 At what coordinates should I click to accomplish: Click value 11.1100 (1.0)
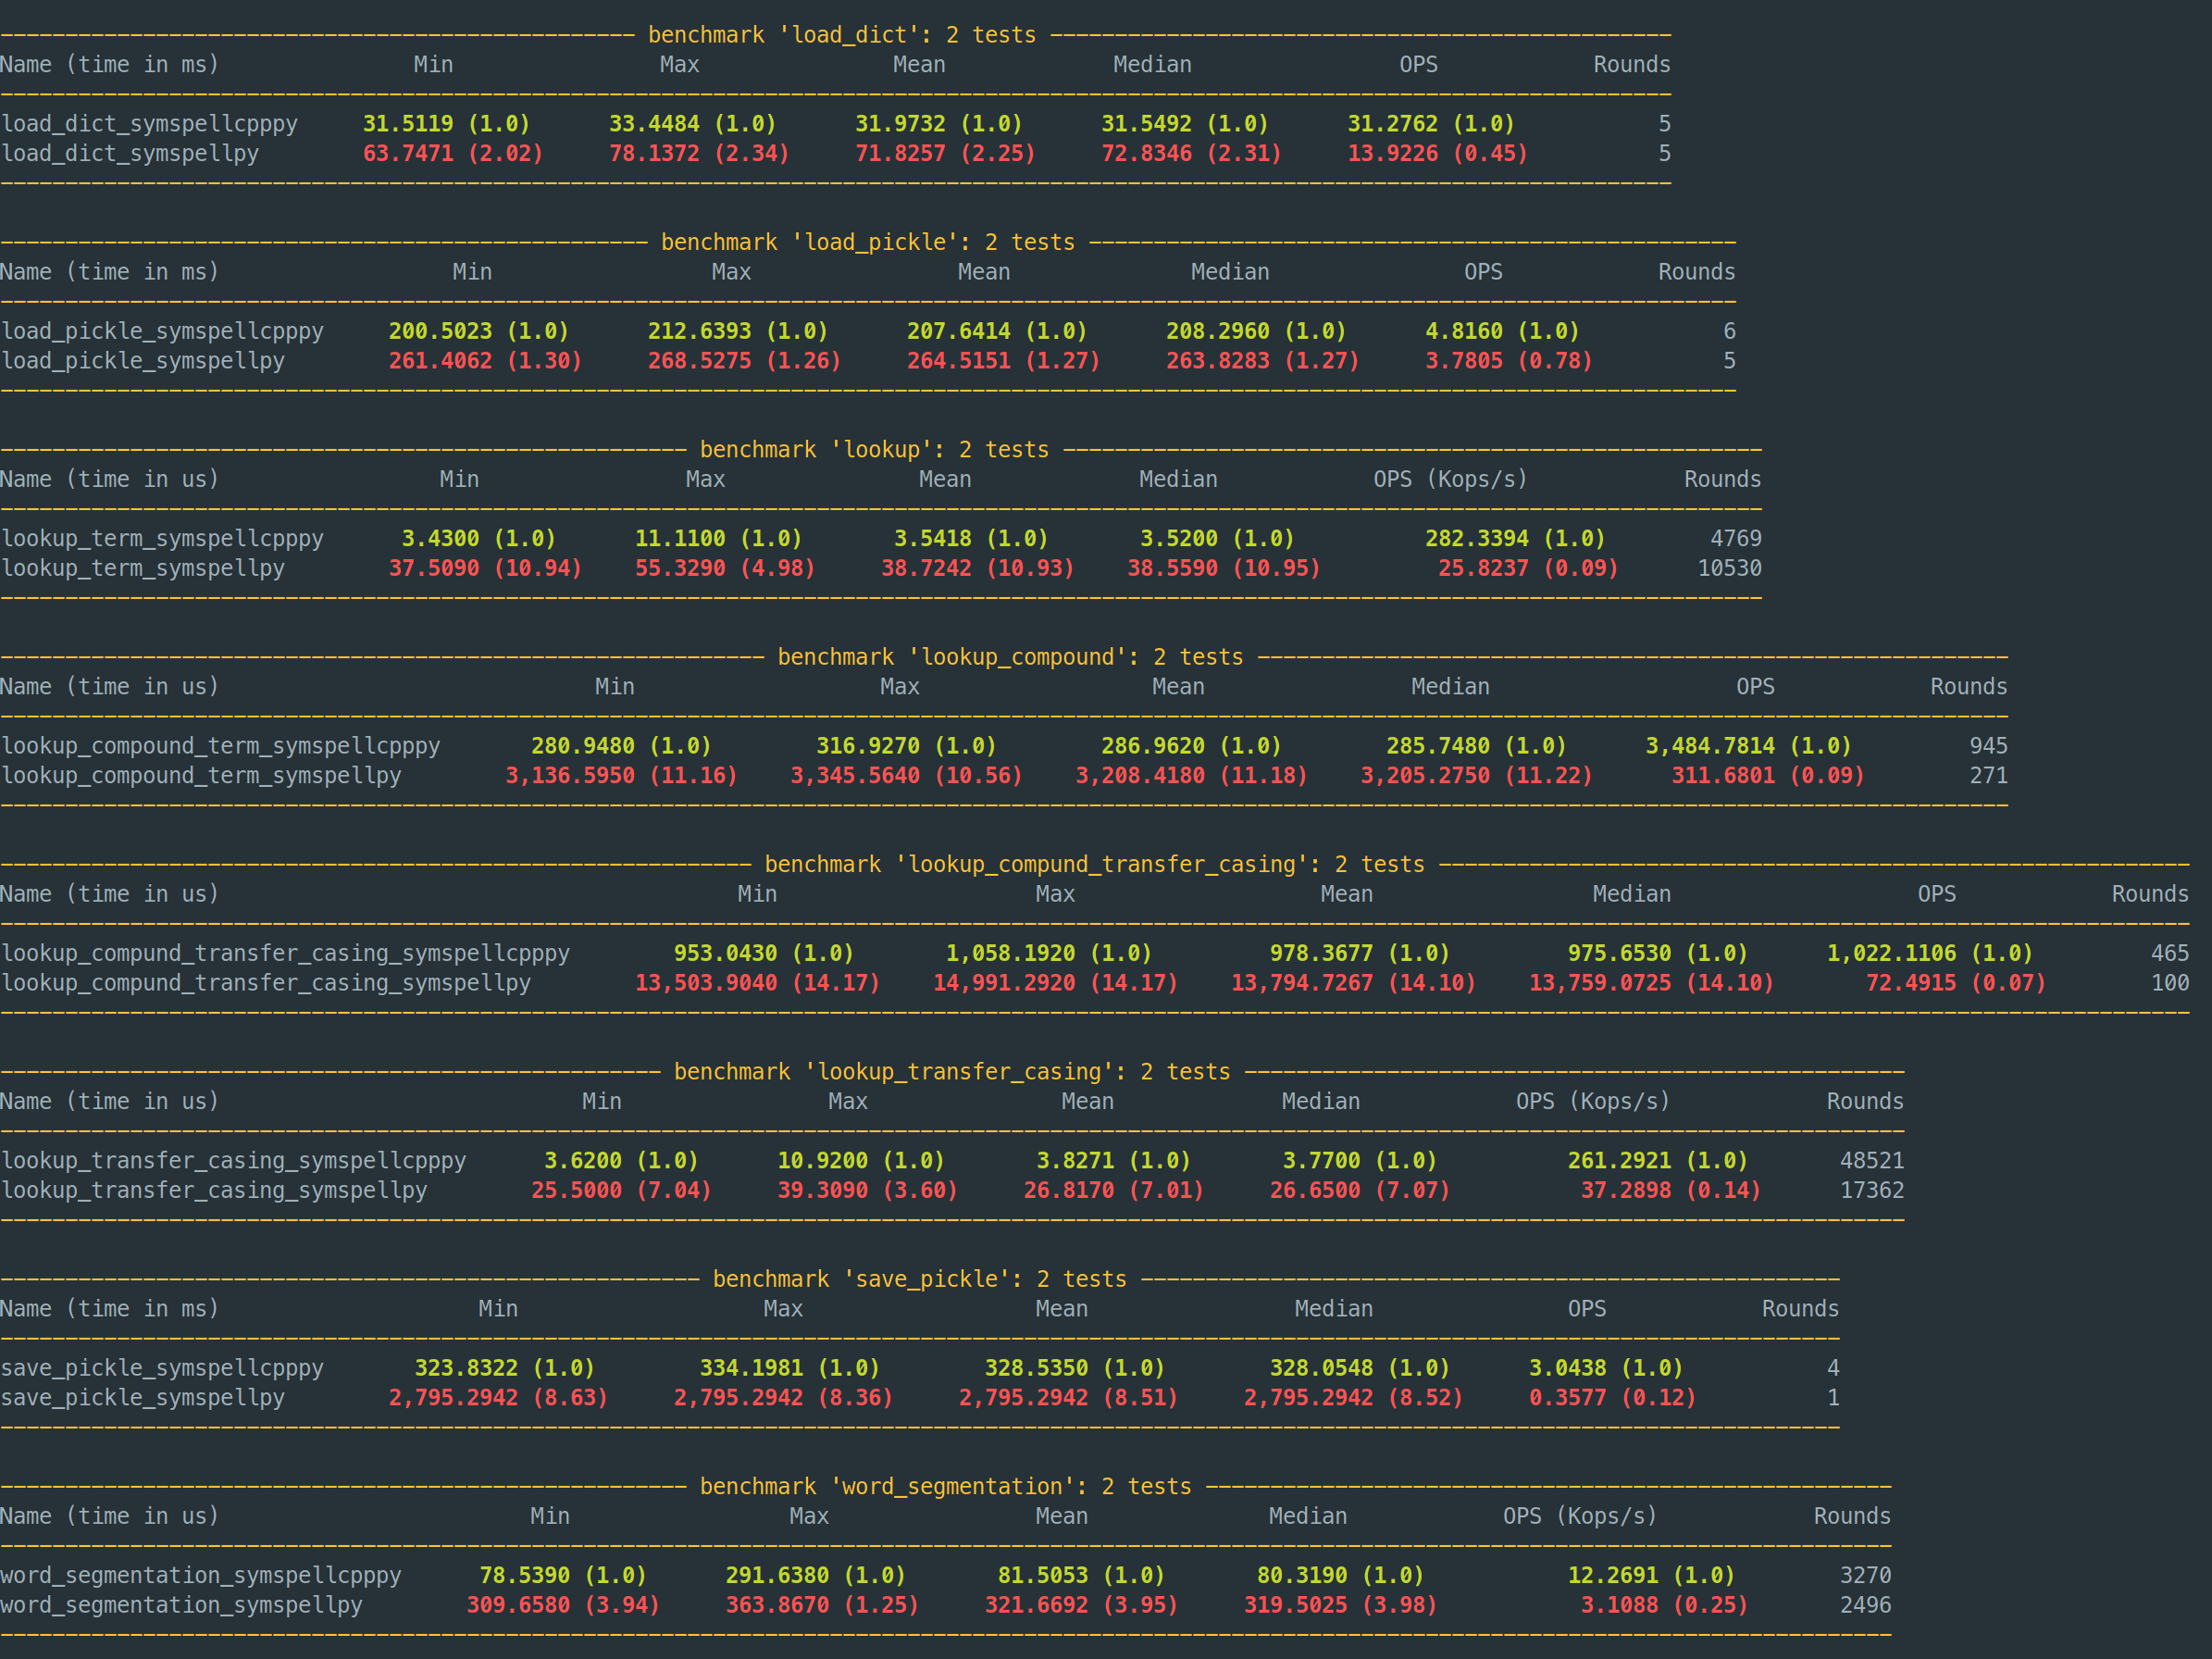tap(718, 539)
